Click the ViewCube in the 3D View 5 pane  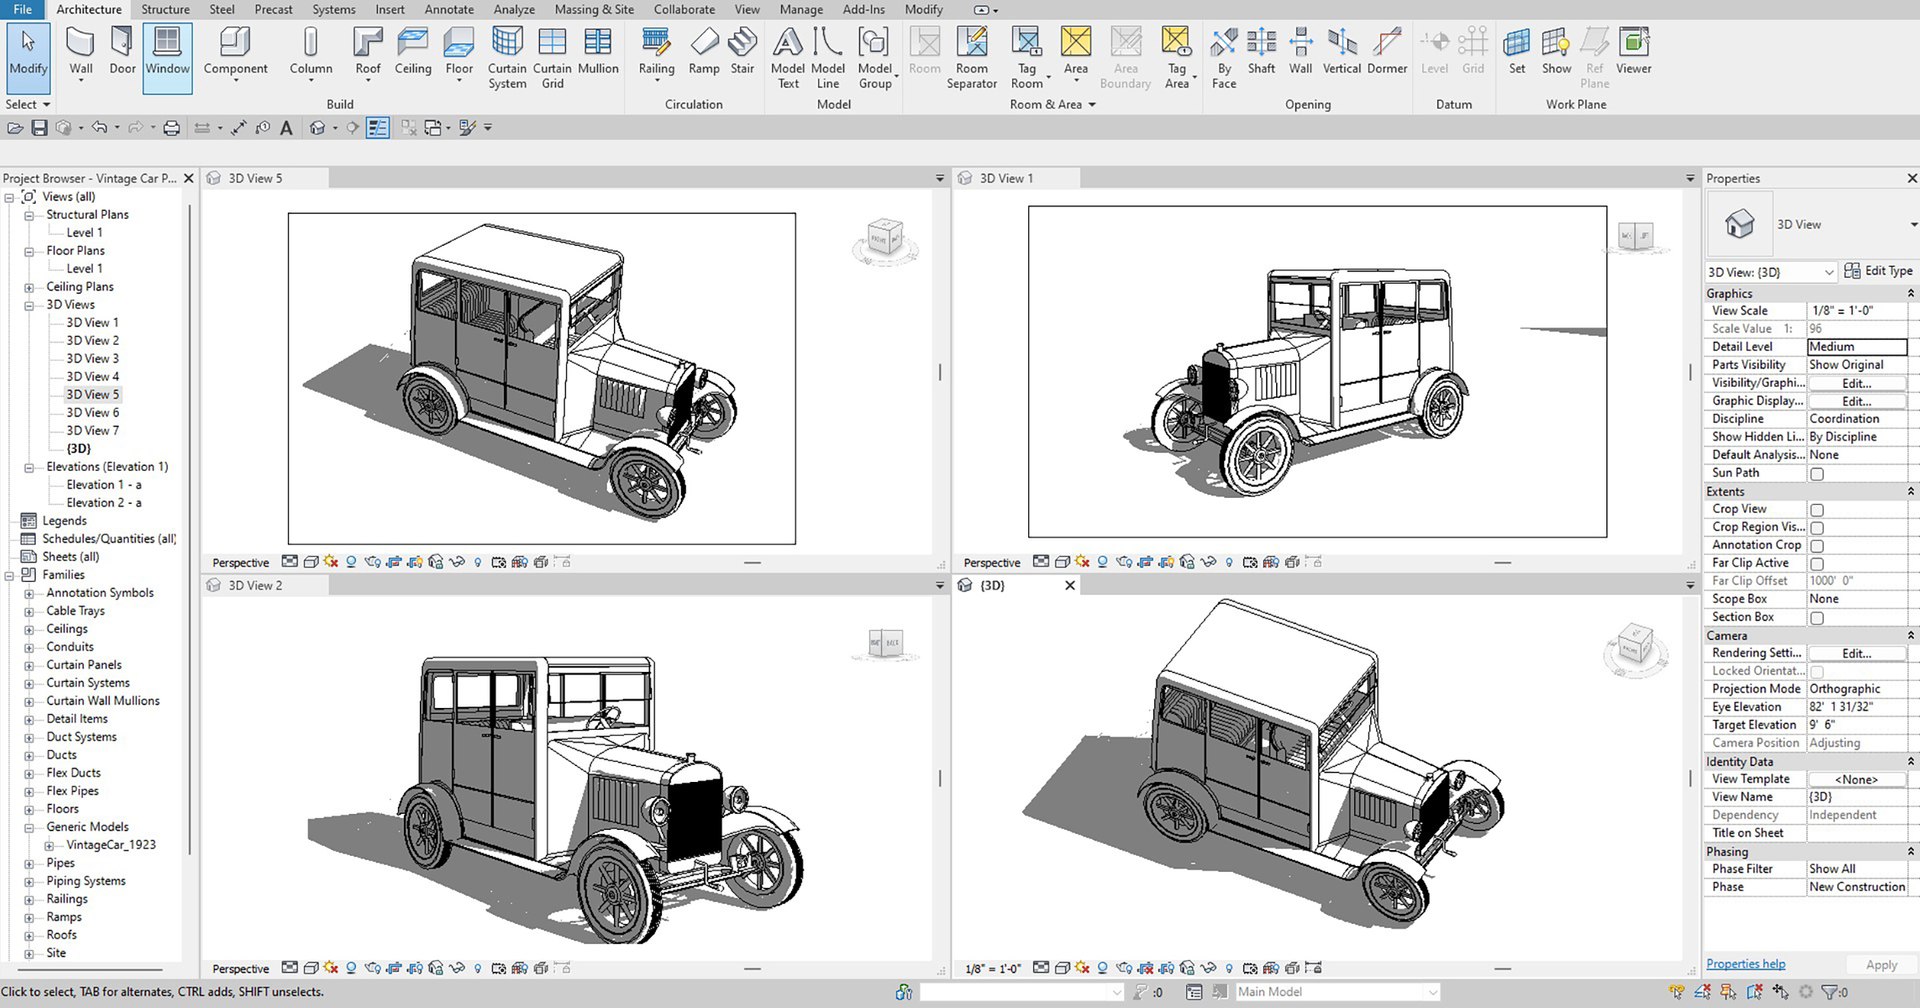(884, 241)
